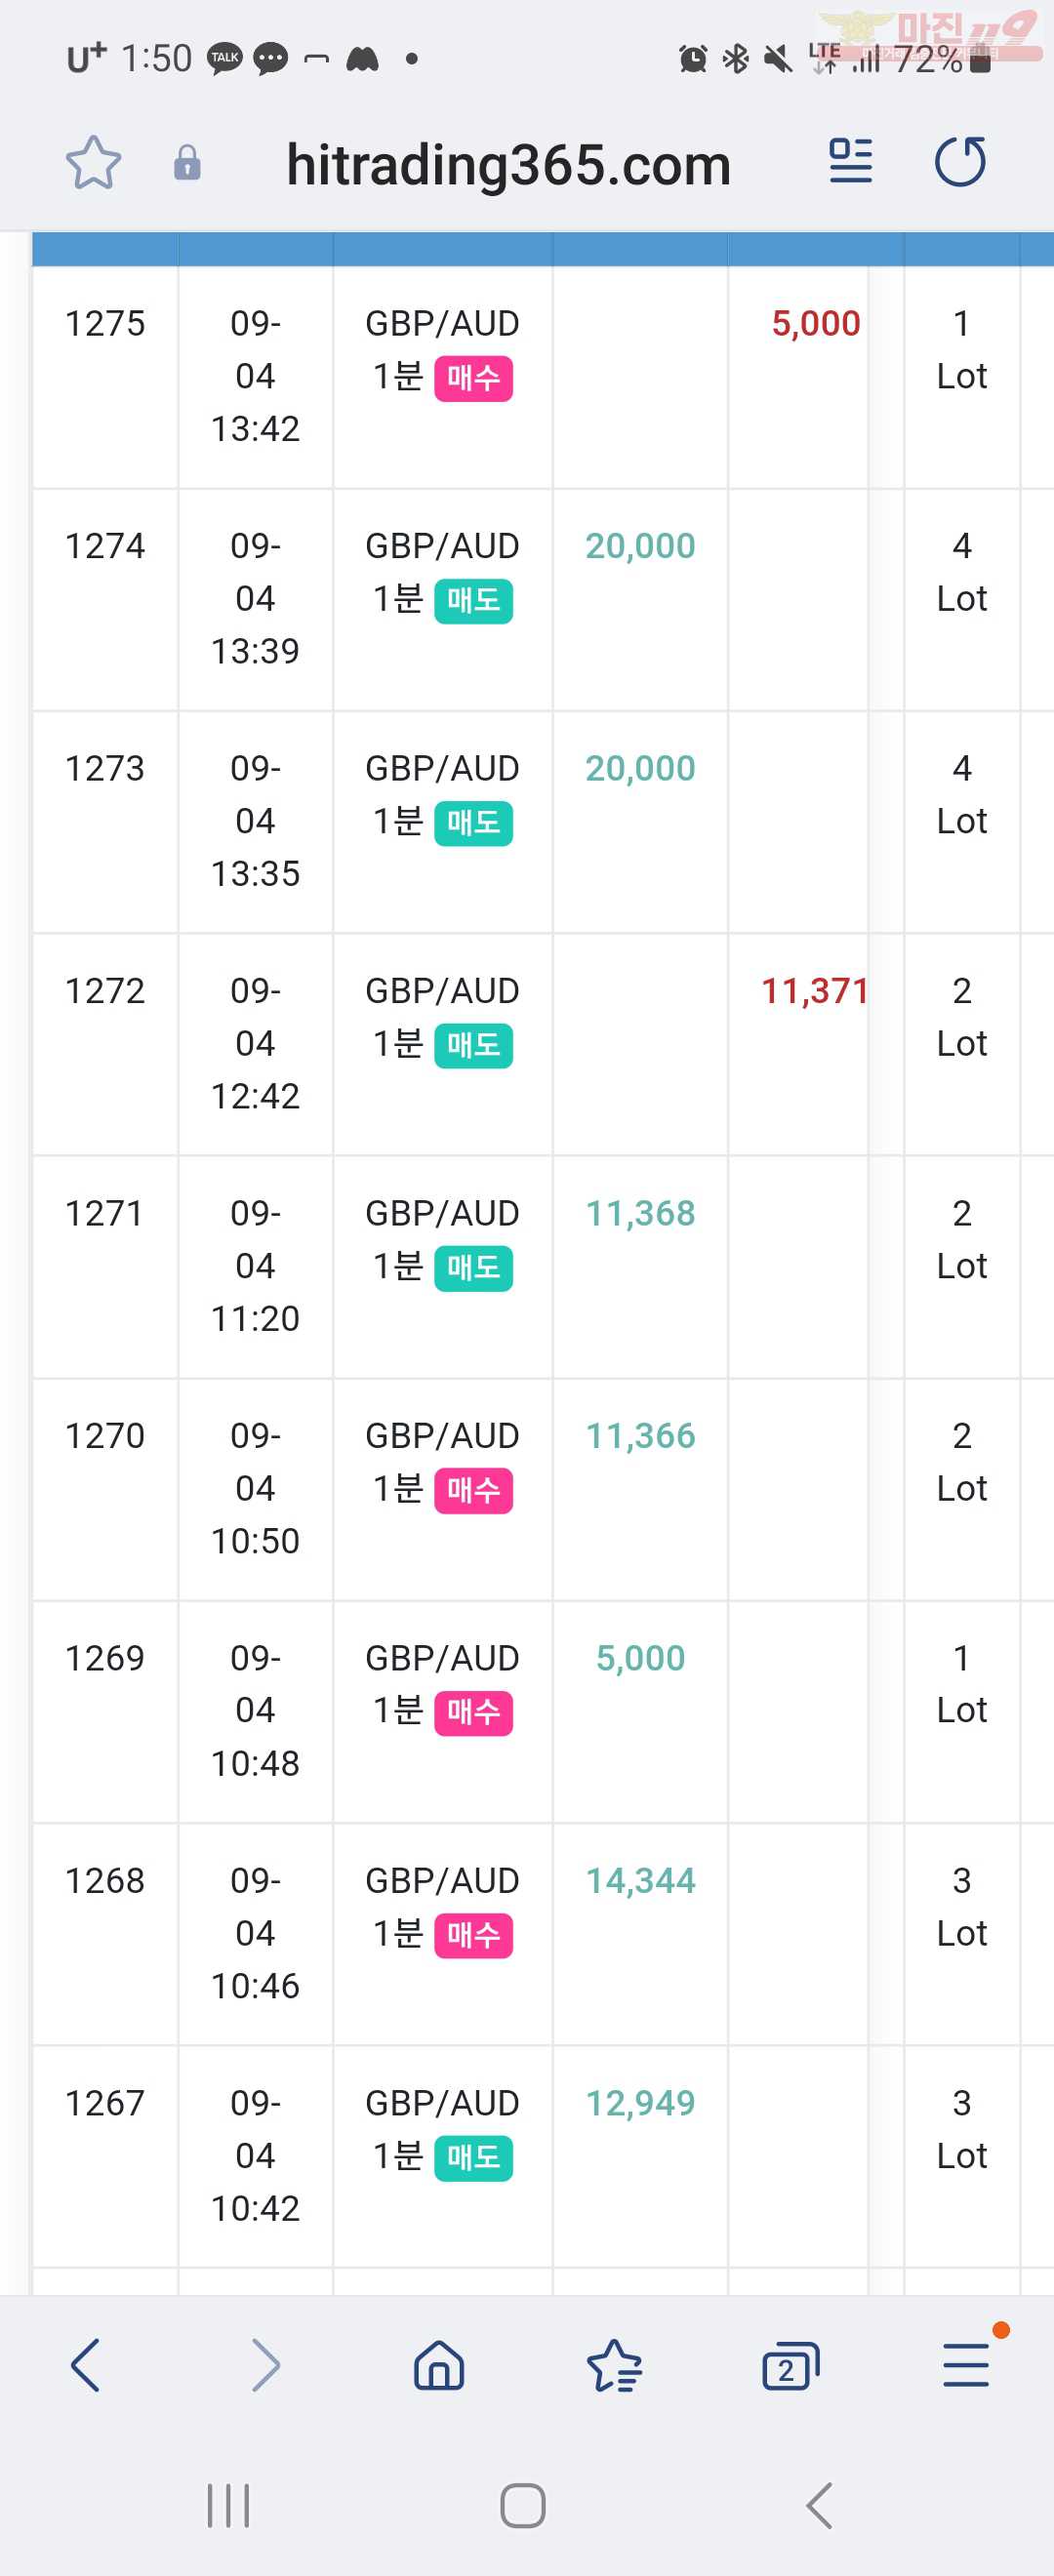This screenshot has height=2576, width=1054.
Task: Open saved bookmarks list icon
Action: tap(614, 2365)
